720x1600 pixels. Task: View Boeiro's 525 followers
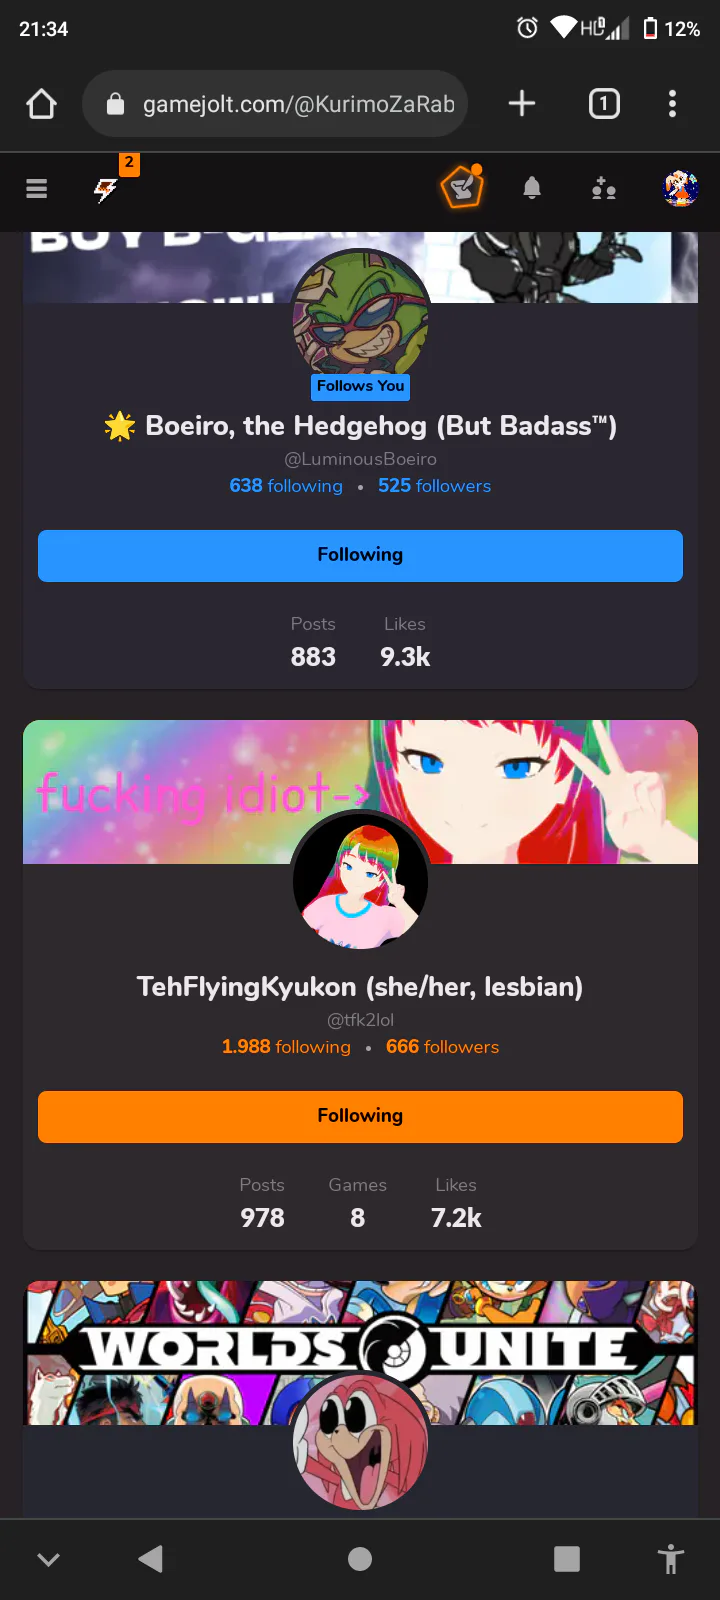point(434,486)
